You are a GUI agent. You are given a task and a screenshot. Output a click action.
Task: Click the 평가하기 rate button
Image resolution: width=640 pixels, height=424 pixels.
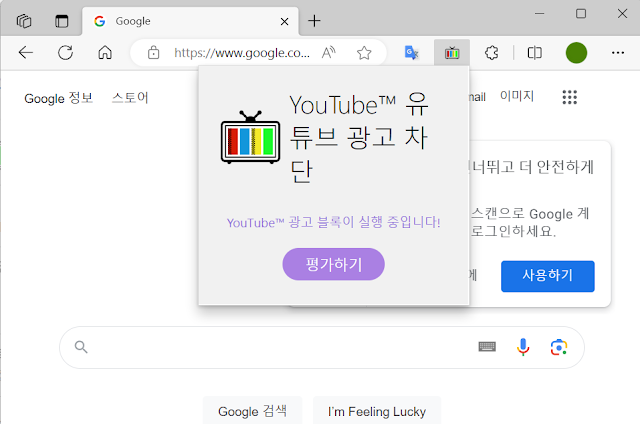[x=333, y=264]
